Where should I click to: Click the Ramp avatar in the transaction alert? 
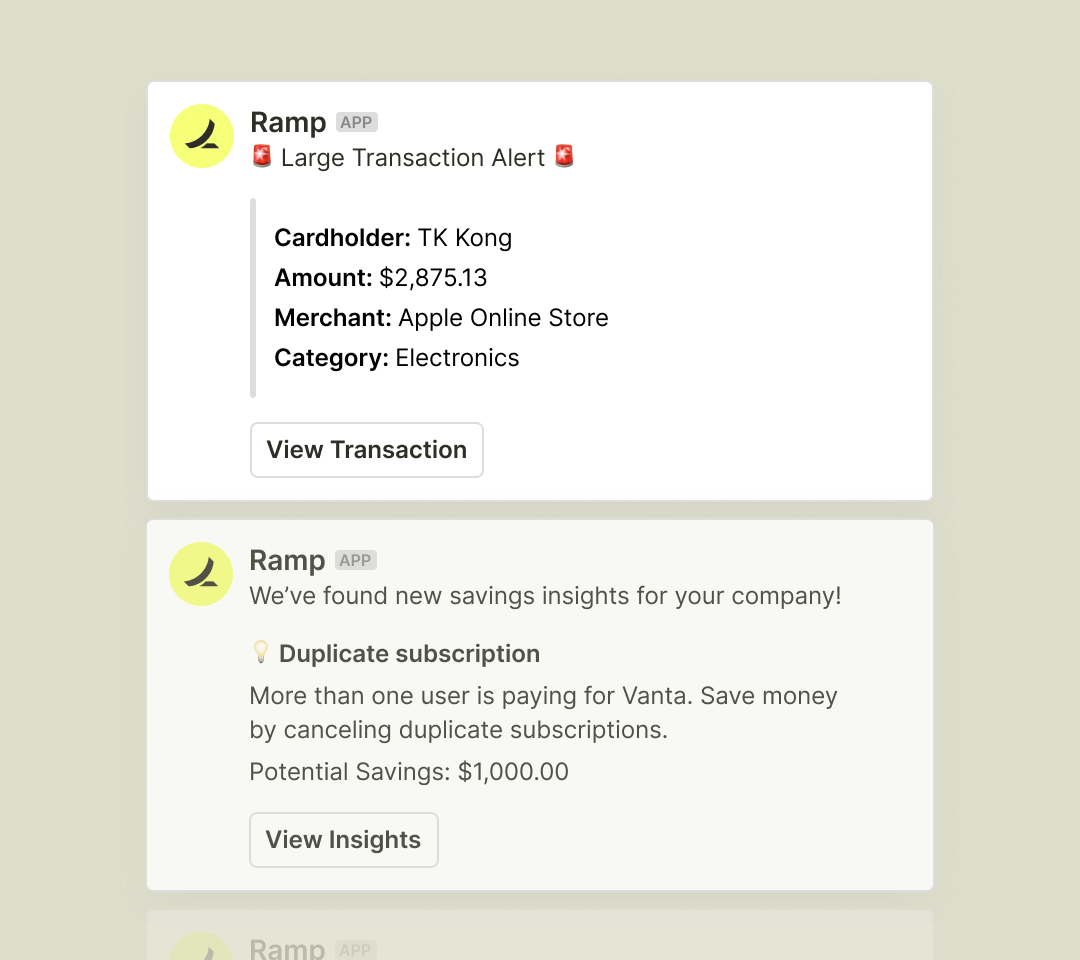coord(202,136)
